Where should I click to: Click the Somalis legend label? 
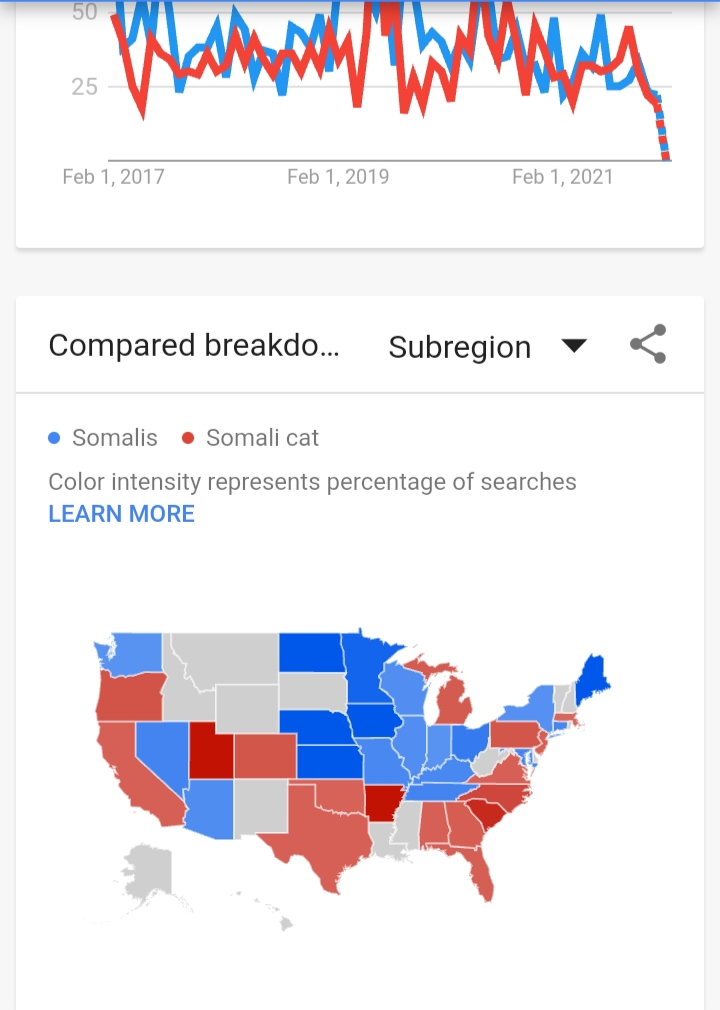(115, 438)
